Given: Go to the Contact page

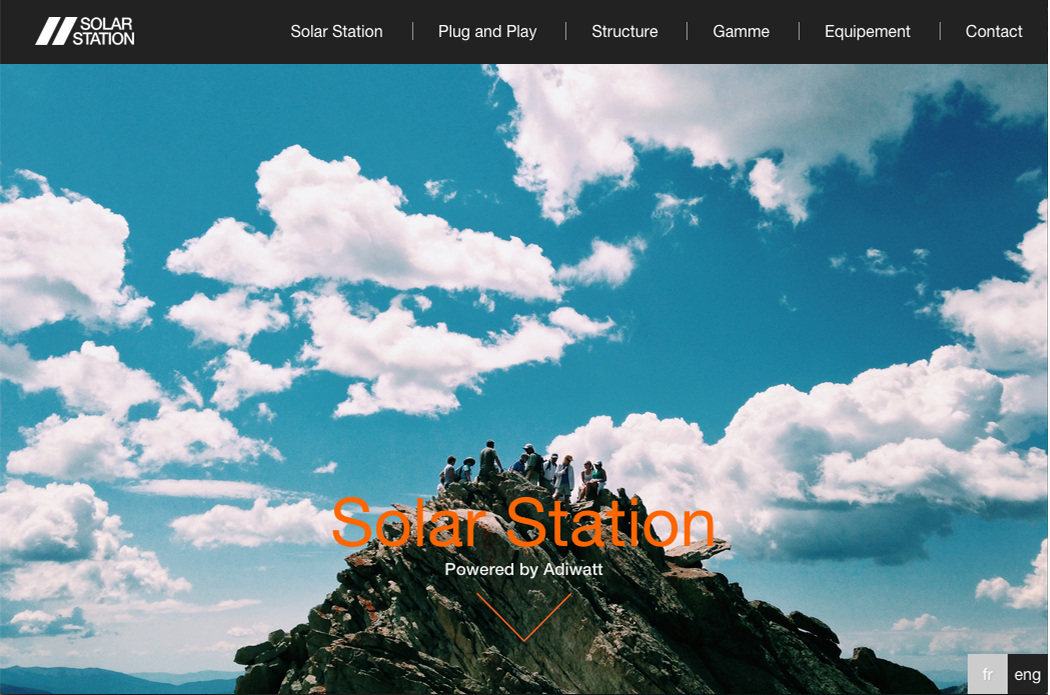Looking at the screenshot, I should [994, 31].
